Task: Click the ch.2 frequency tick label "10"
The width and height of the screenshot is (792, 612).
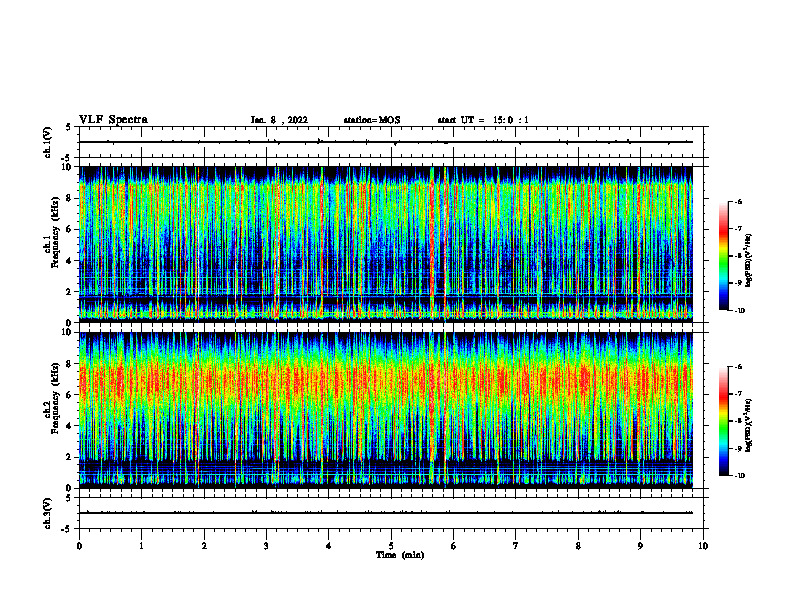Action: click(x=67, y=332)
